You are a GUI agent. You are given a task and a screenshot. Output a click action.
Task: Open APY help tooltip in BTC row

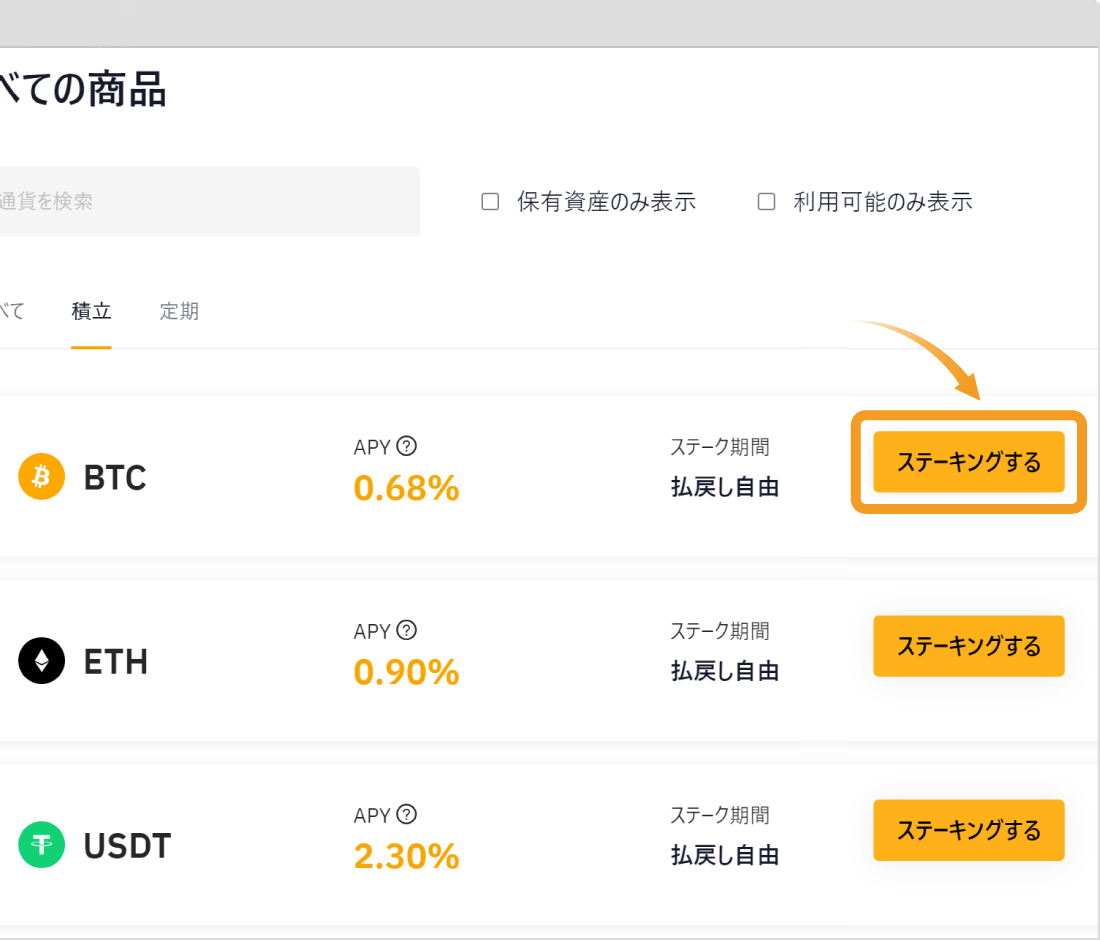coord(406,446)
